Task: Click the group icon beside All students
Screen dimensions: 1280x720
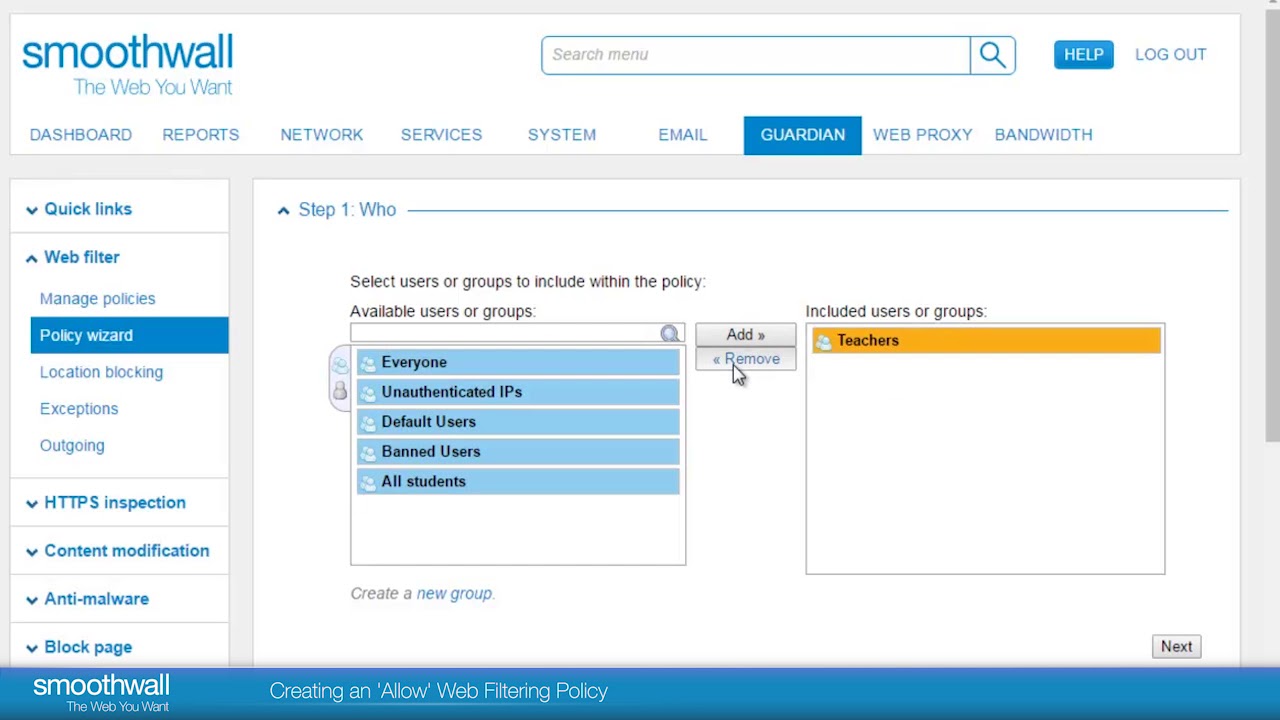Action: point(367,481)
